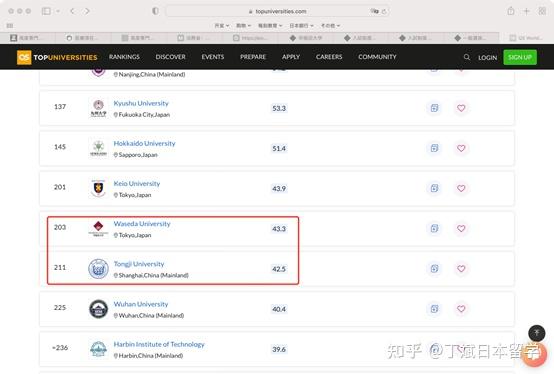This screenshot has height=374, width=554.
Task: Open the Events menu
Action: pos(213,57)
